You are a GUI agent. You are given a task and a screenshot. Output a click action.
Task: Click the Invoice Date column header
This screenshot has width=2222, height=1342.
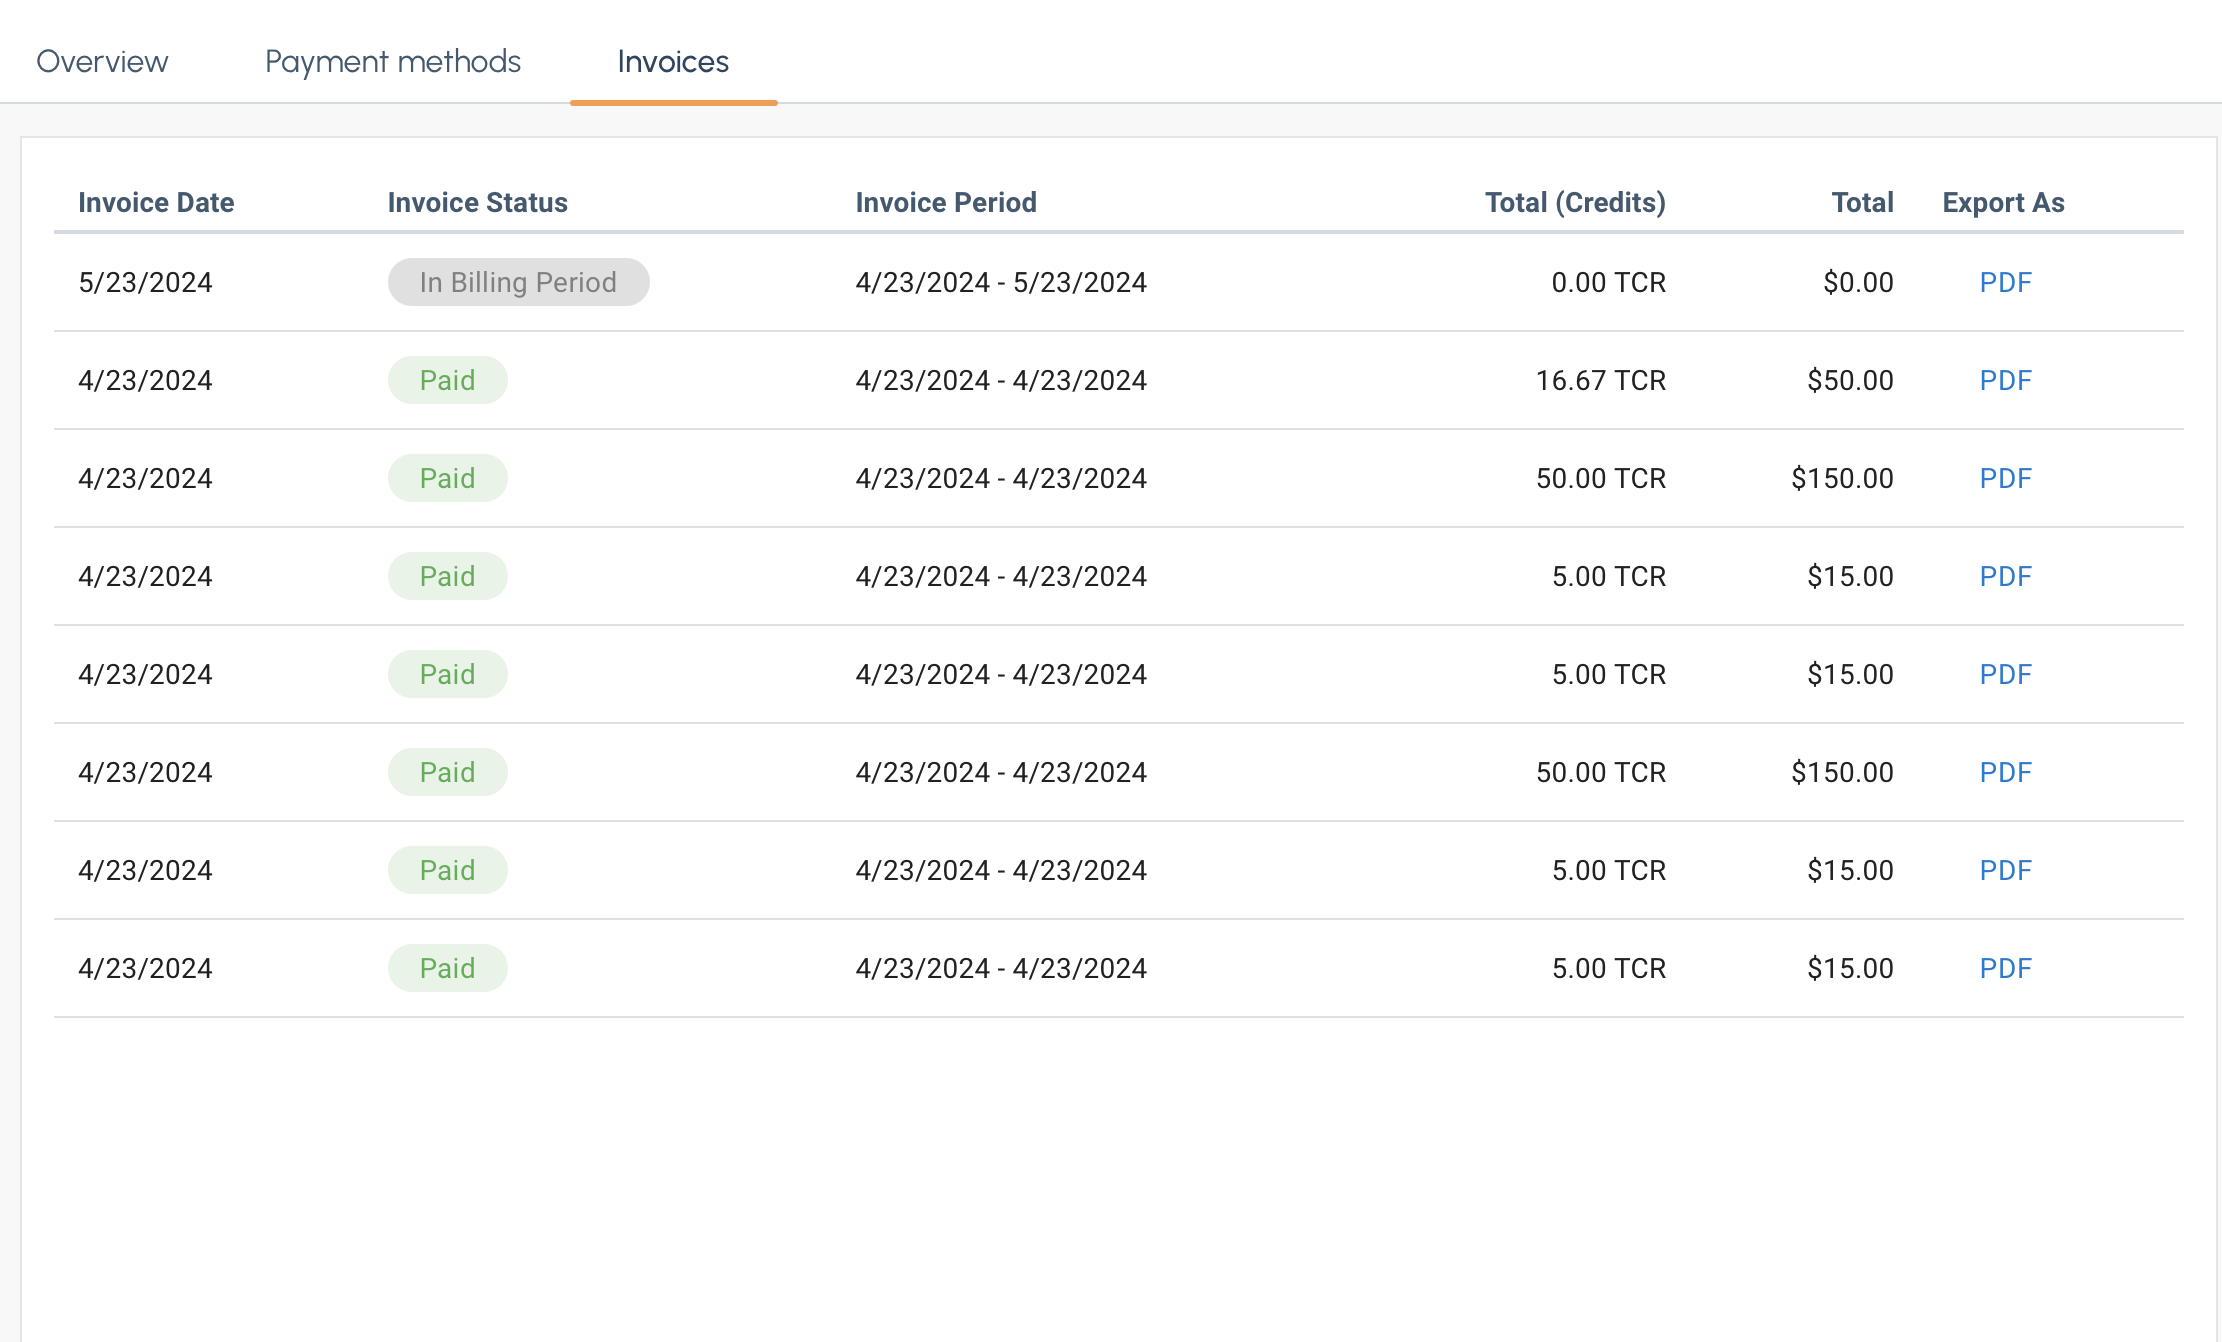[x=156, y=203]
